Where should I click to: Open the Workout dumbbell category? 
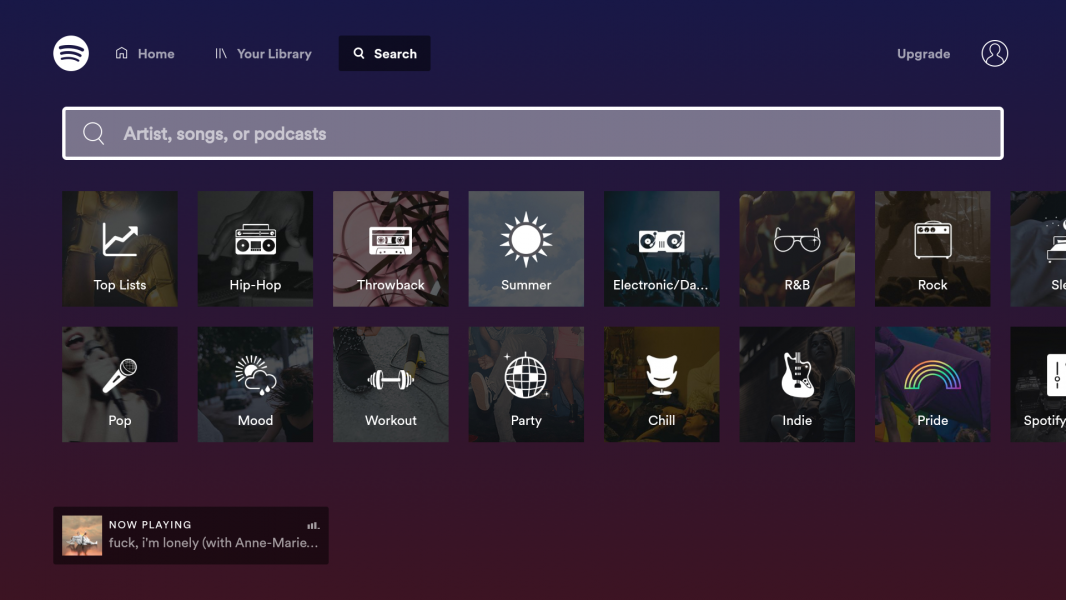coord(390,385)
